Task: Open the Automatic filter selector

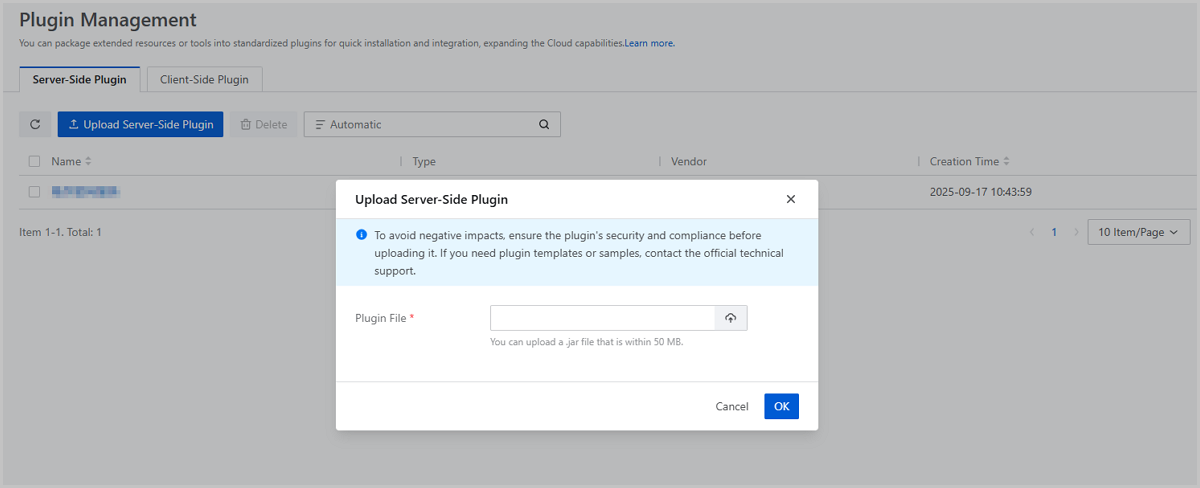Action: coord(420,125)
